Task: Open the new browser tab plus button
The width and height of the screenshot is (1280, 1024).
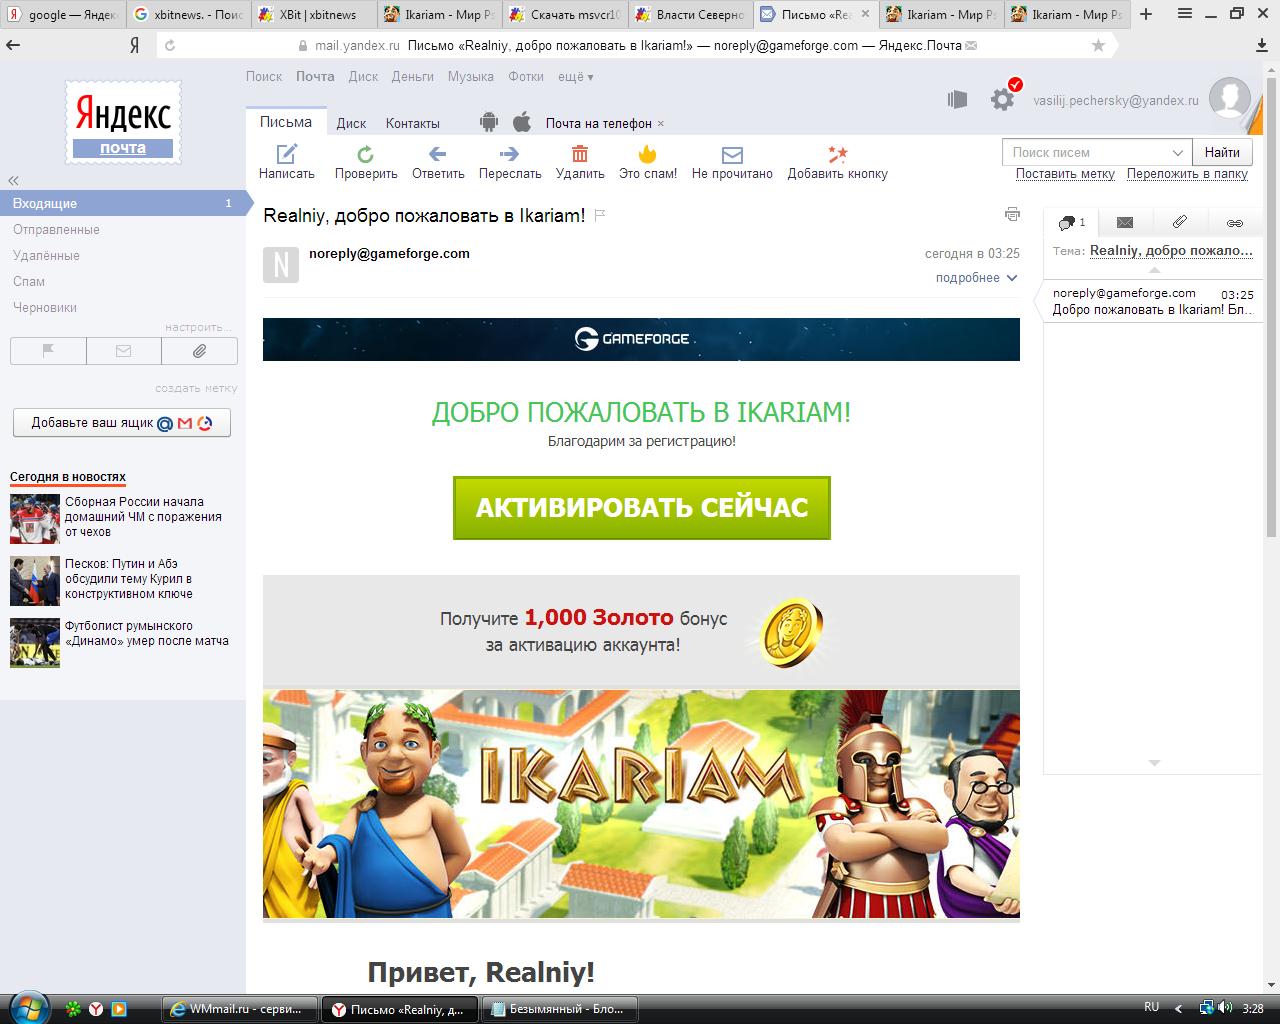Action: pyautogui.click(x=1146, y=14)
